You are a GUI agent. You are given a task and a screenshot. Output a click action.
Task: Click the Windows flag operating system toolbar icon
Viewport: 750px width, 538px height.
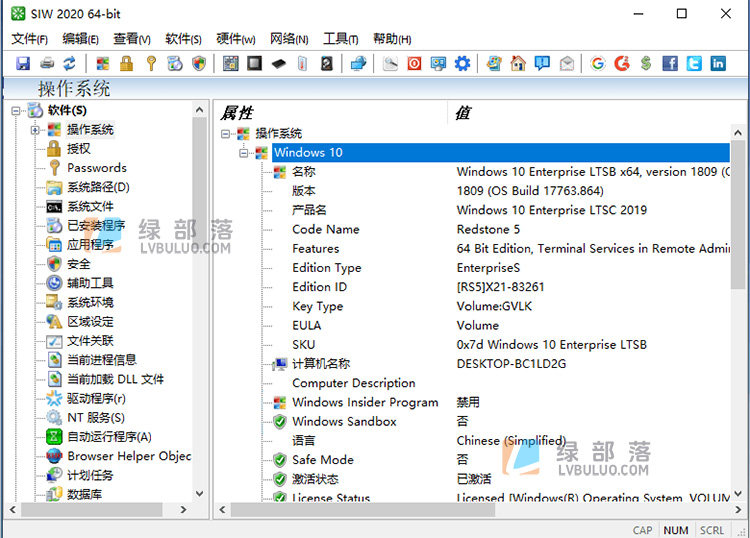pyautogui.click(x=102, y=63)
